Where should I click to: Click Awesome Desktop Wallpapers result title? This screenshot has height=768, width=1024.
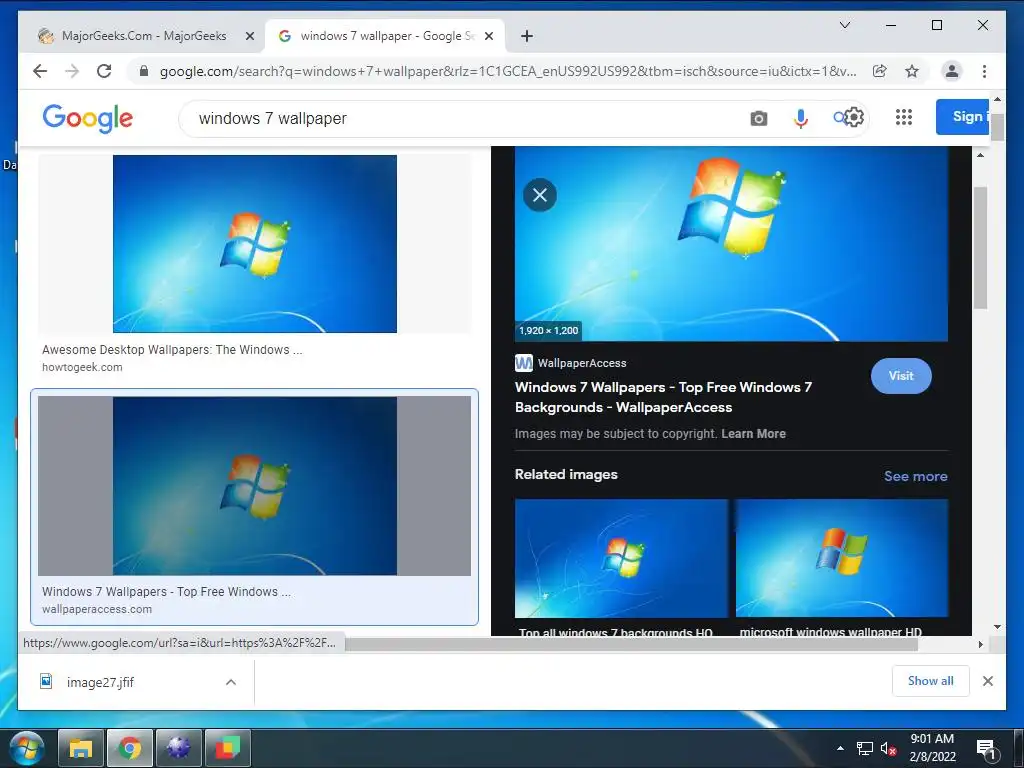pyautogui.click(x=172, y=349)
